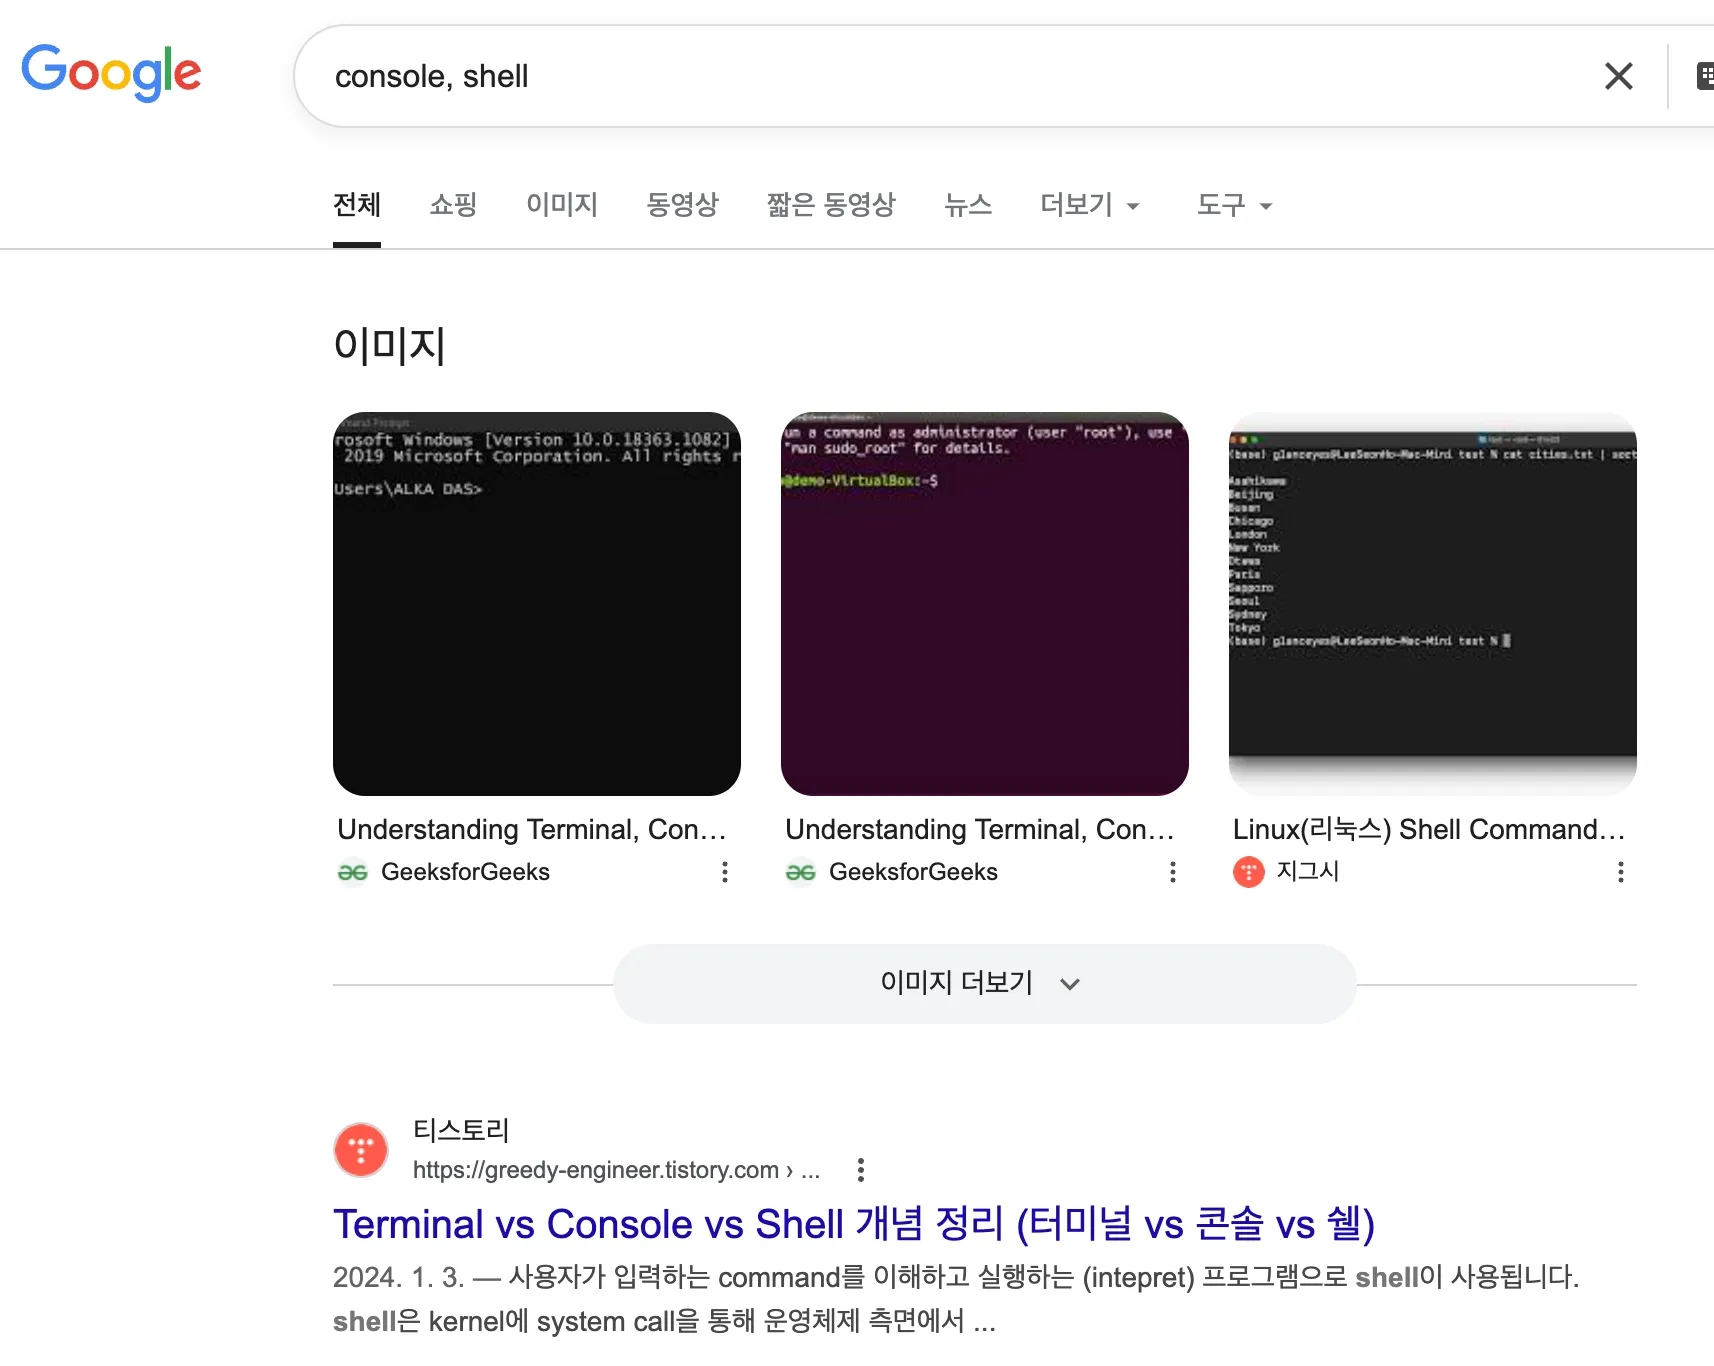Open the 동영상 tab
The image size is (1714, 1366).
(x=682, y=205)
